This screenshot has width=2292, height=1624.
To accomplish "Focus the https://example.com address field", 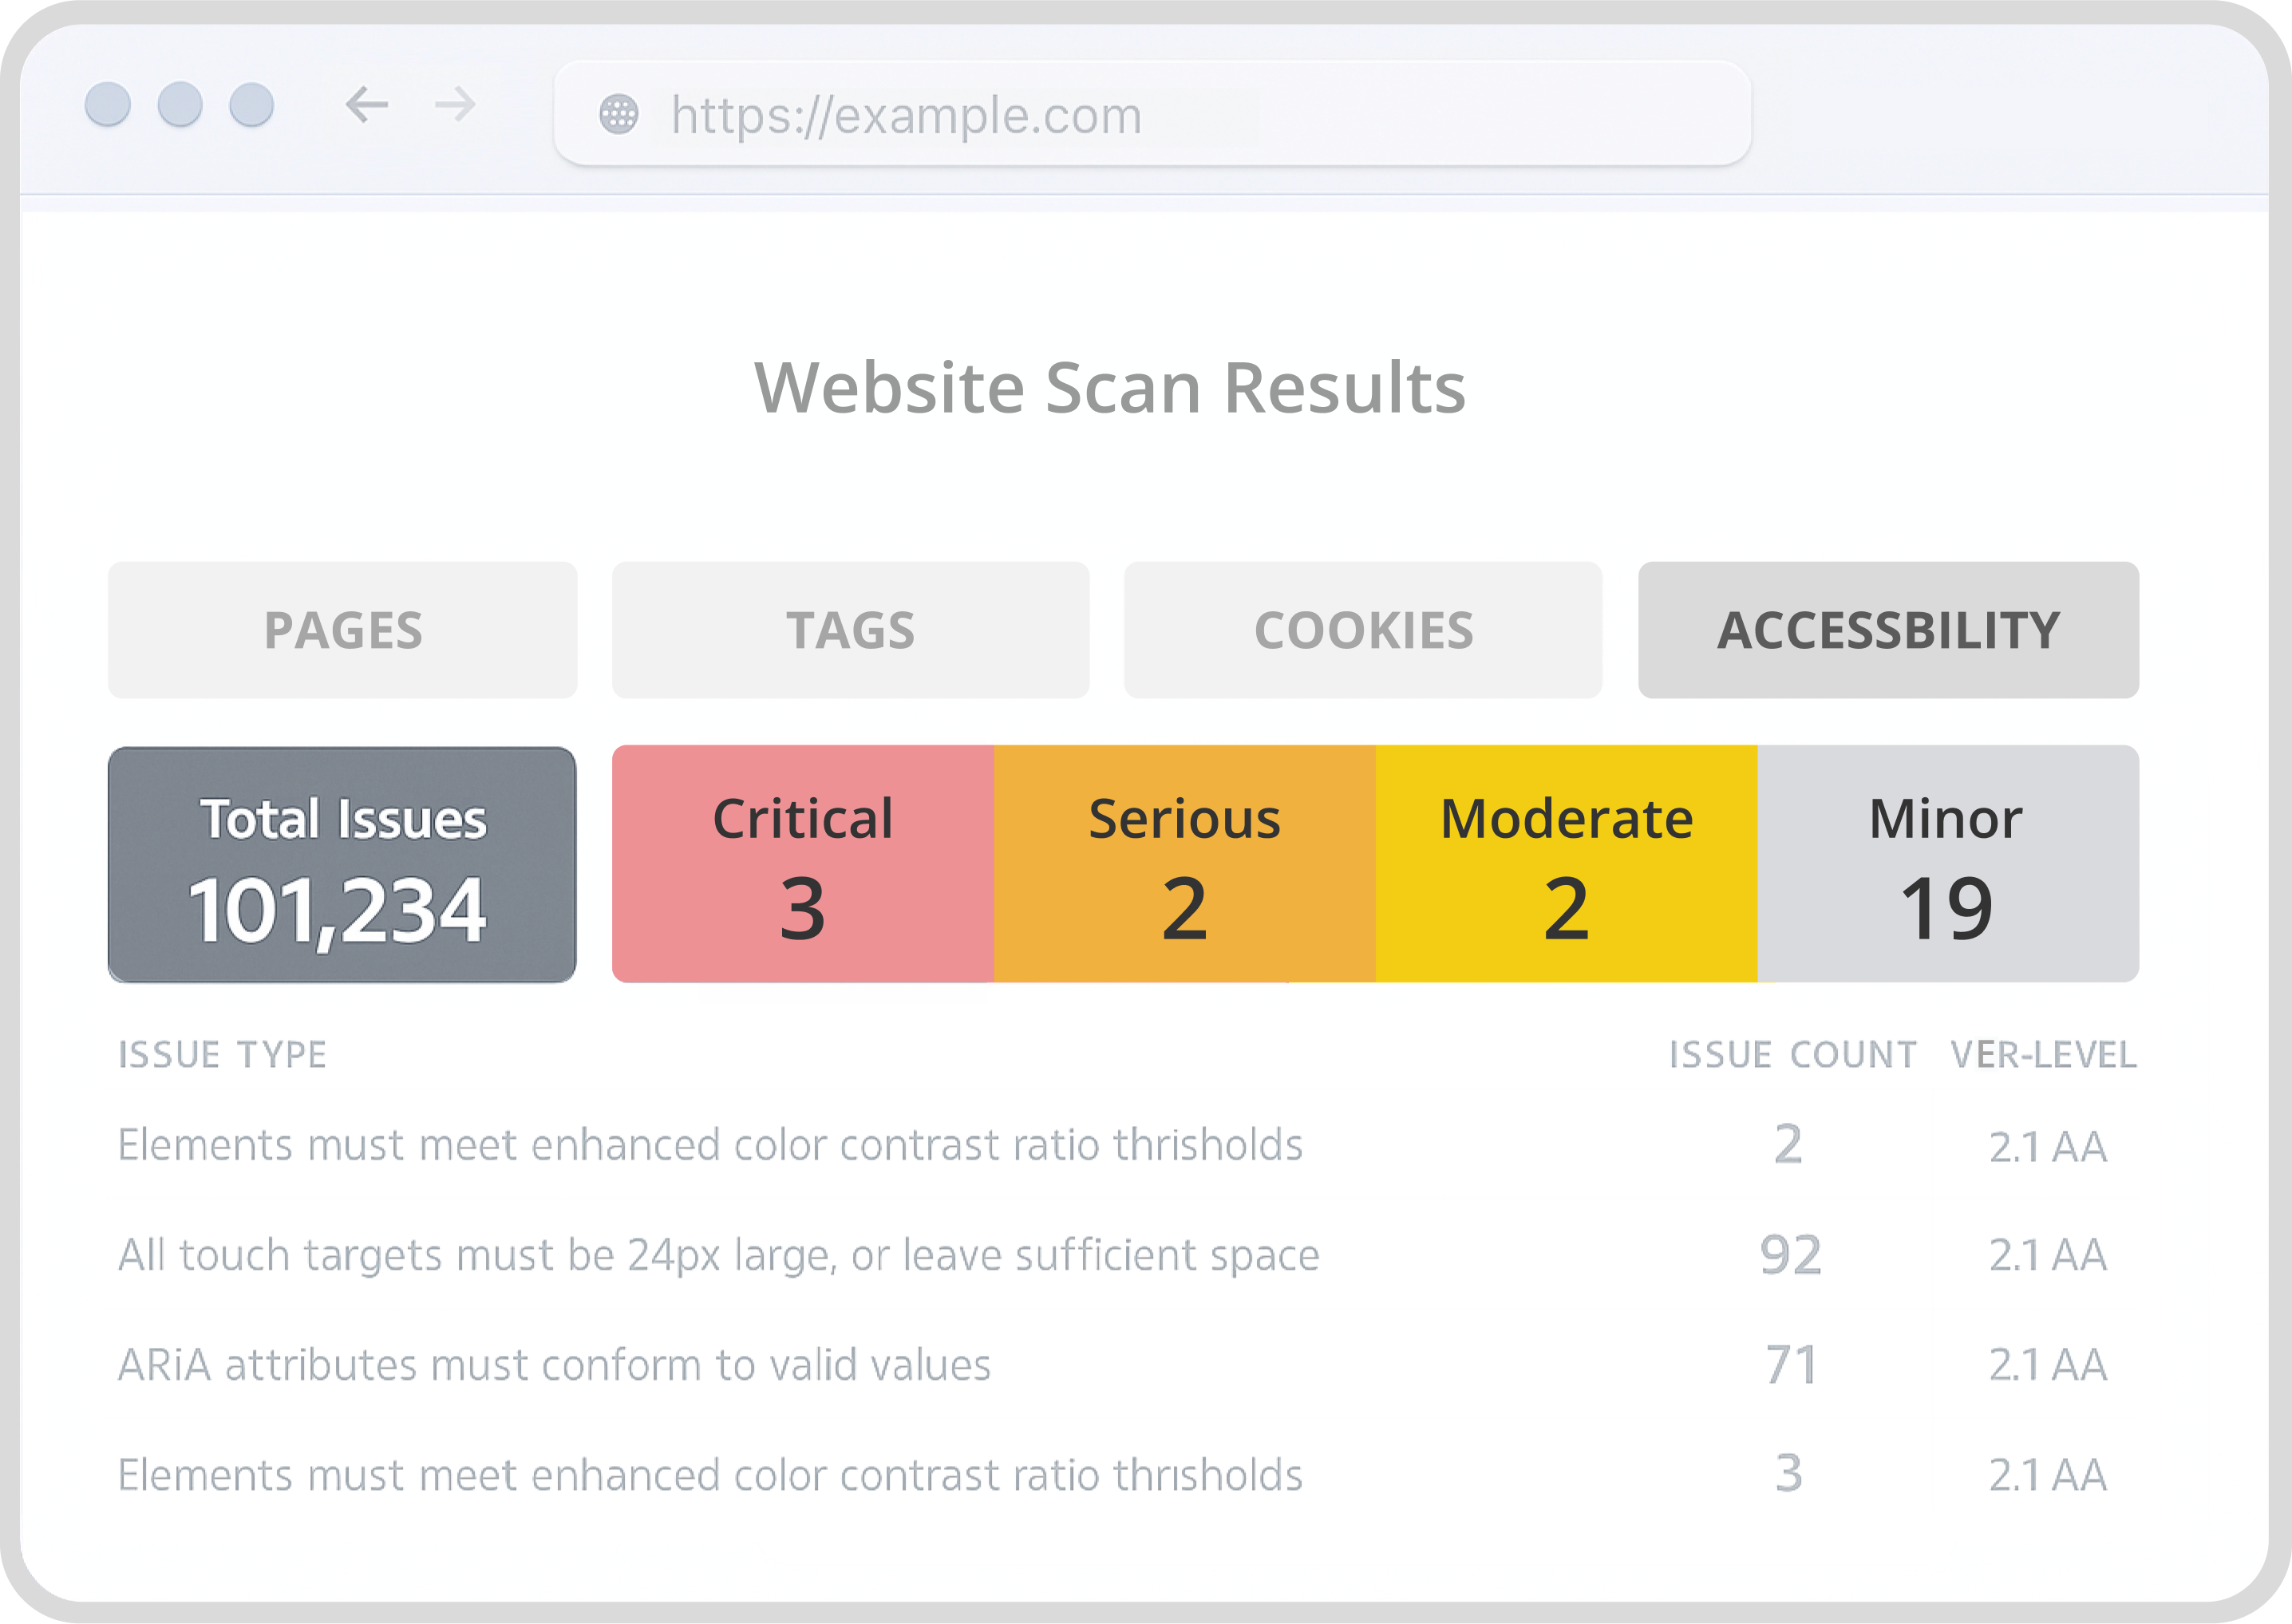I will coord(1152,114).
